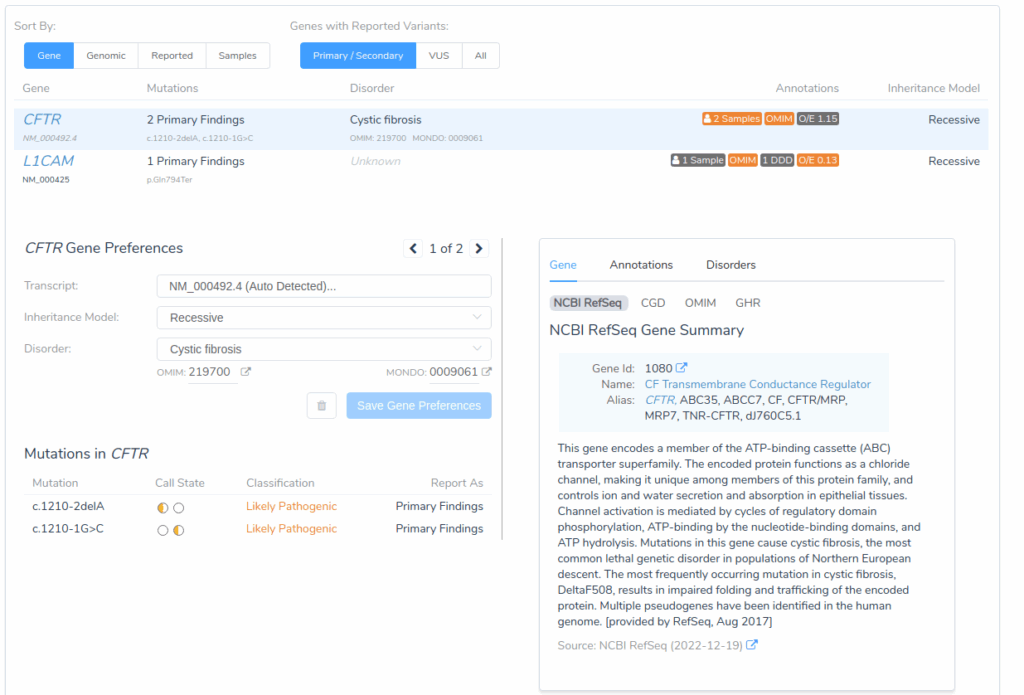Select first call state for c.1210-2delA
Screen dimensions: 1024x695
click(163, 507)
